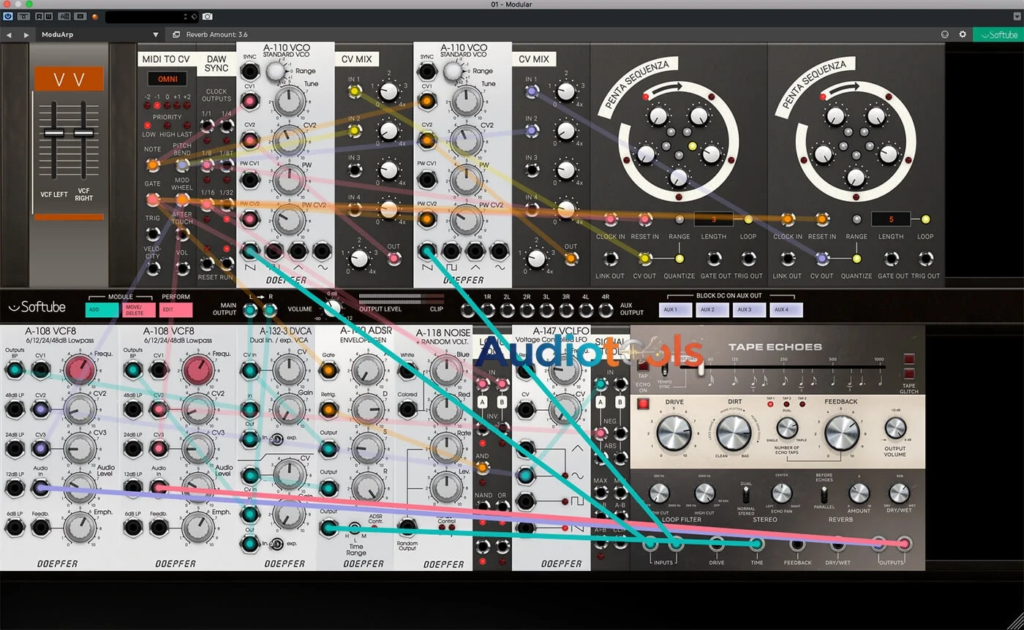Select LAST note priority LED
Viewport: 1024px width, 630px height.
pyautogui.click(x=187, y=126)
